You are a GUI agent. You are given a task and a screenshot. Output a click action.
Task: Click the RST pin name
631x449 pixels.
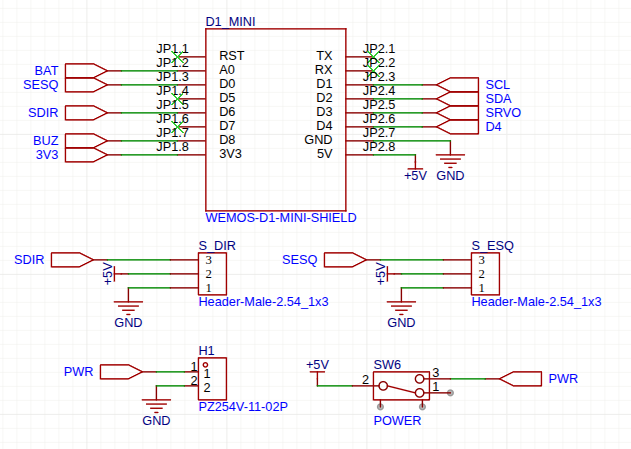click(231, 56)
